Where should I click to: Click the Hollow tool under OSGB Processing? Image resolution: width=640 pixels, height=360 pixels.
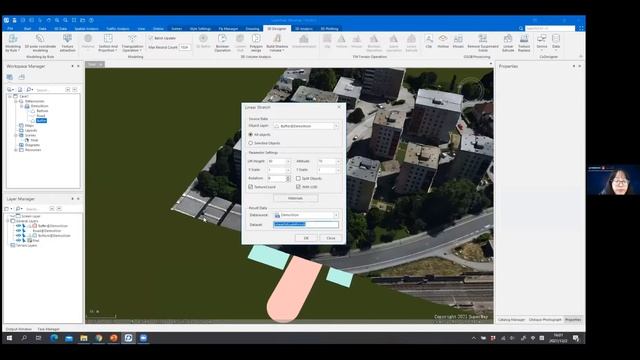tap(443, 41)
